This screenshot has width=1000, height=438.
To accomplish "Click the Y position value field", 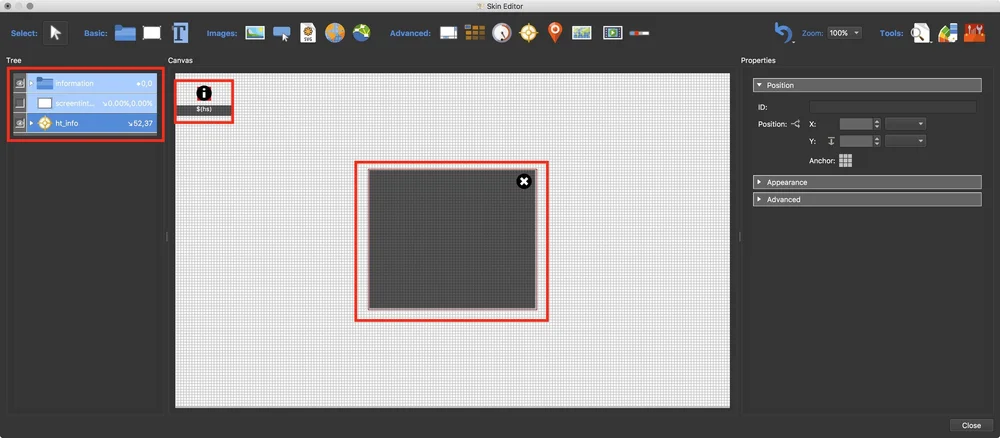I will [x=856, y=141].
